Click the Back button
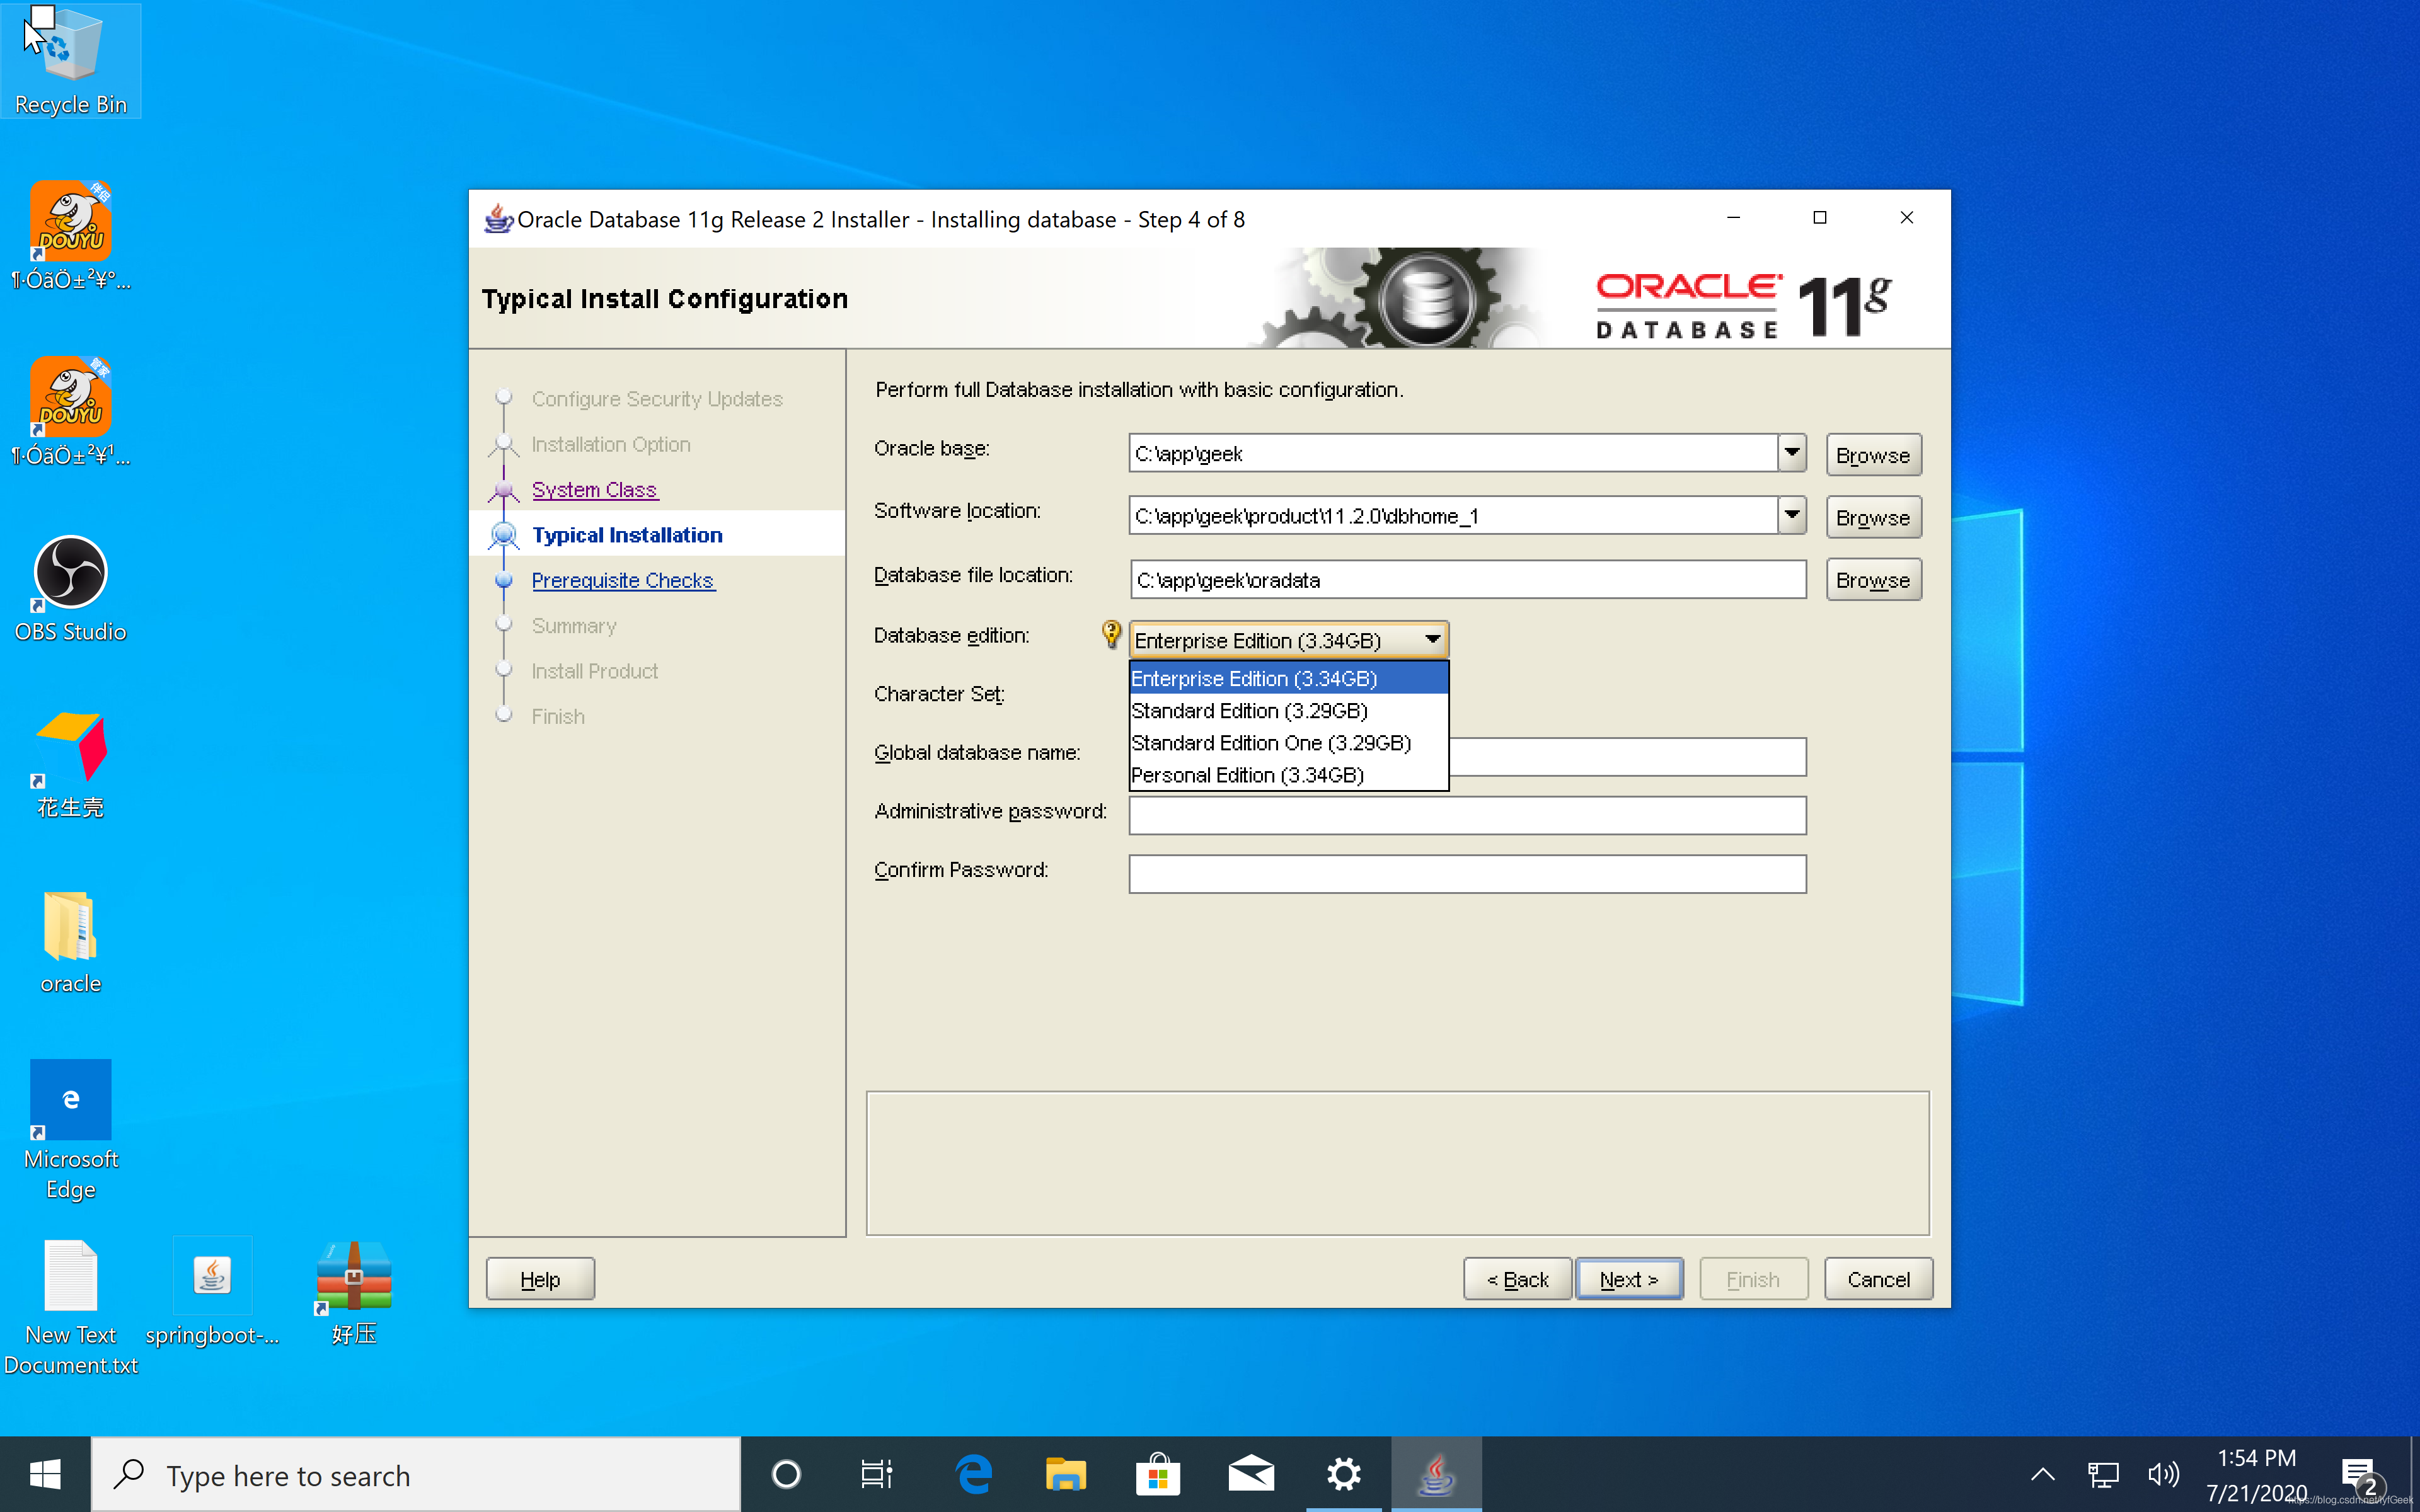The height and width of the screenshot is (1512, 2420). point(1517,1279)
